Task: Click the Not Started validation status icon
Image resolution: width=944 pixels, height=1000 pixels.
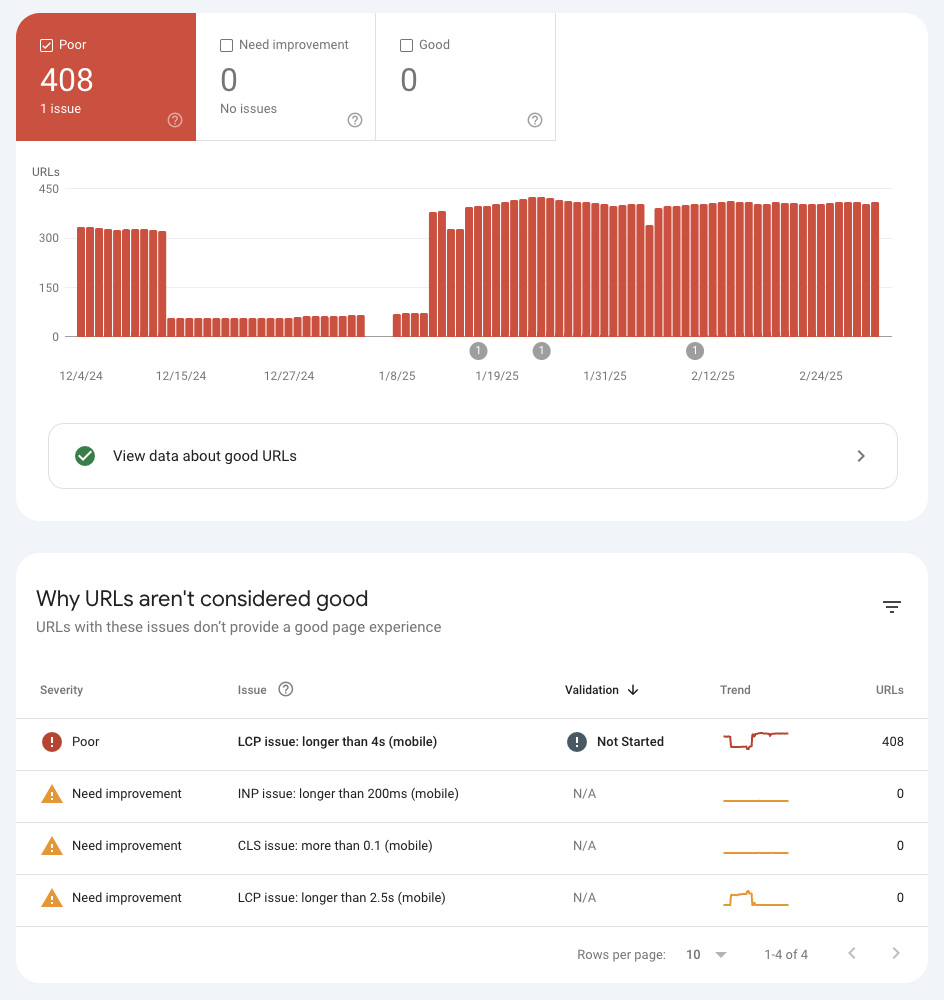Action: coord(577,742)
